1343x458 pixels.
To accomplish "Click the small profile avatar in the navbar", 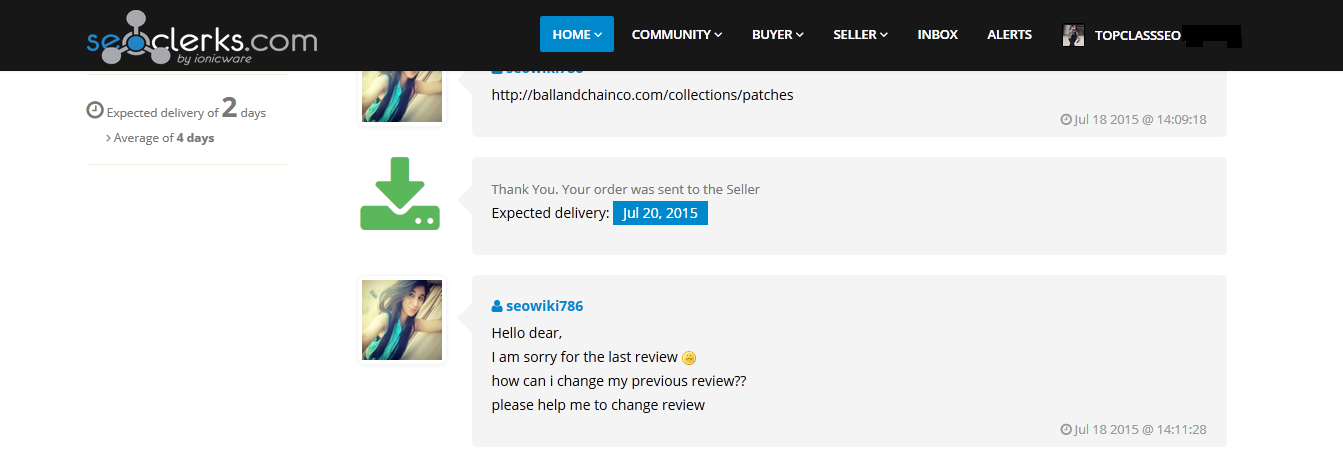I will point(1073,35).
